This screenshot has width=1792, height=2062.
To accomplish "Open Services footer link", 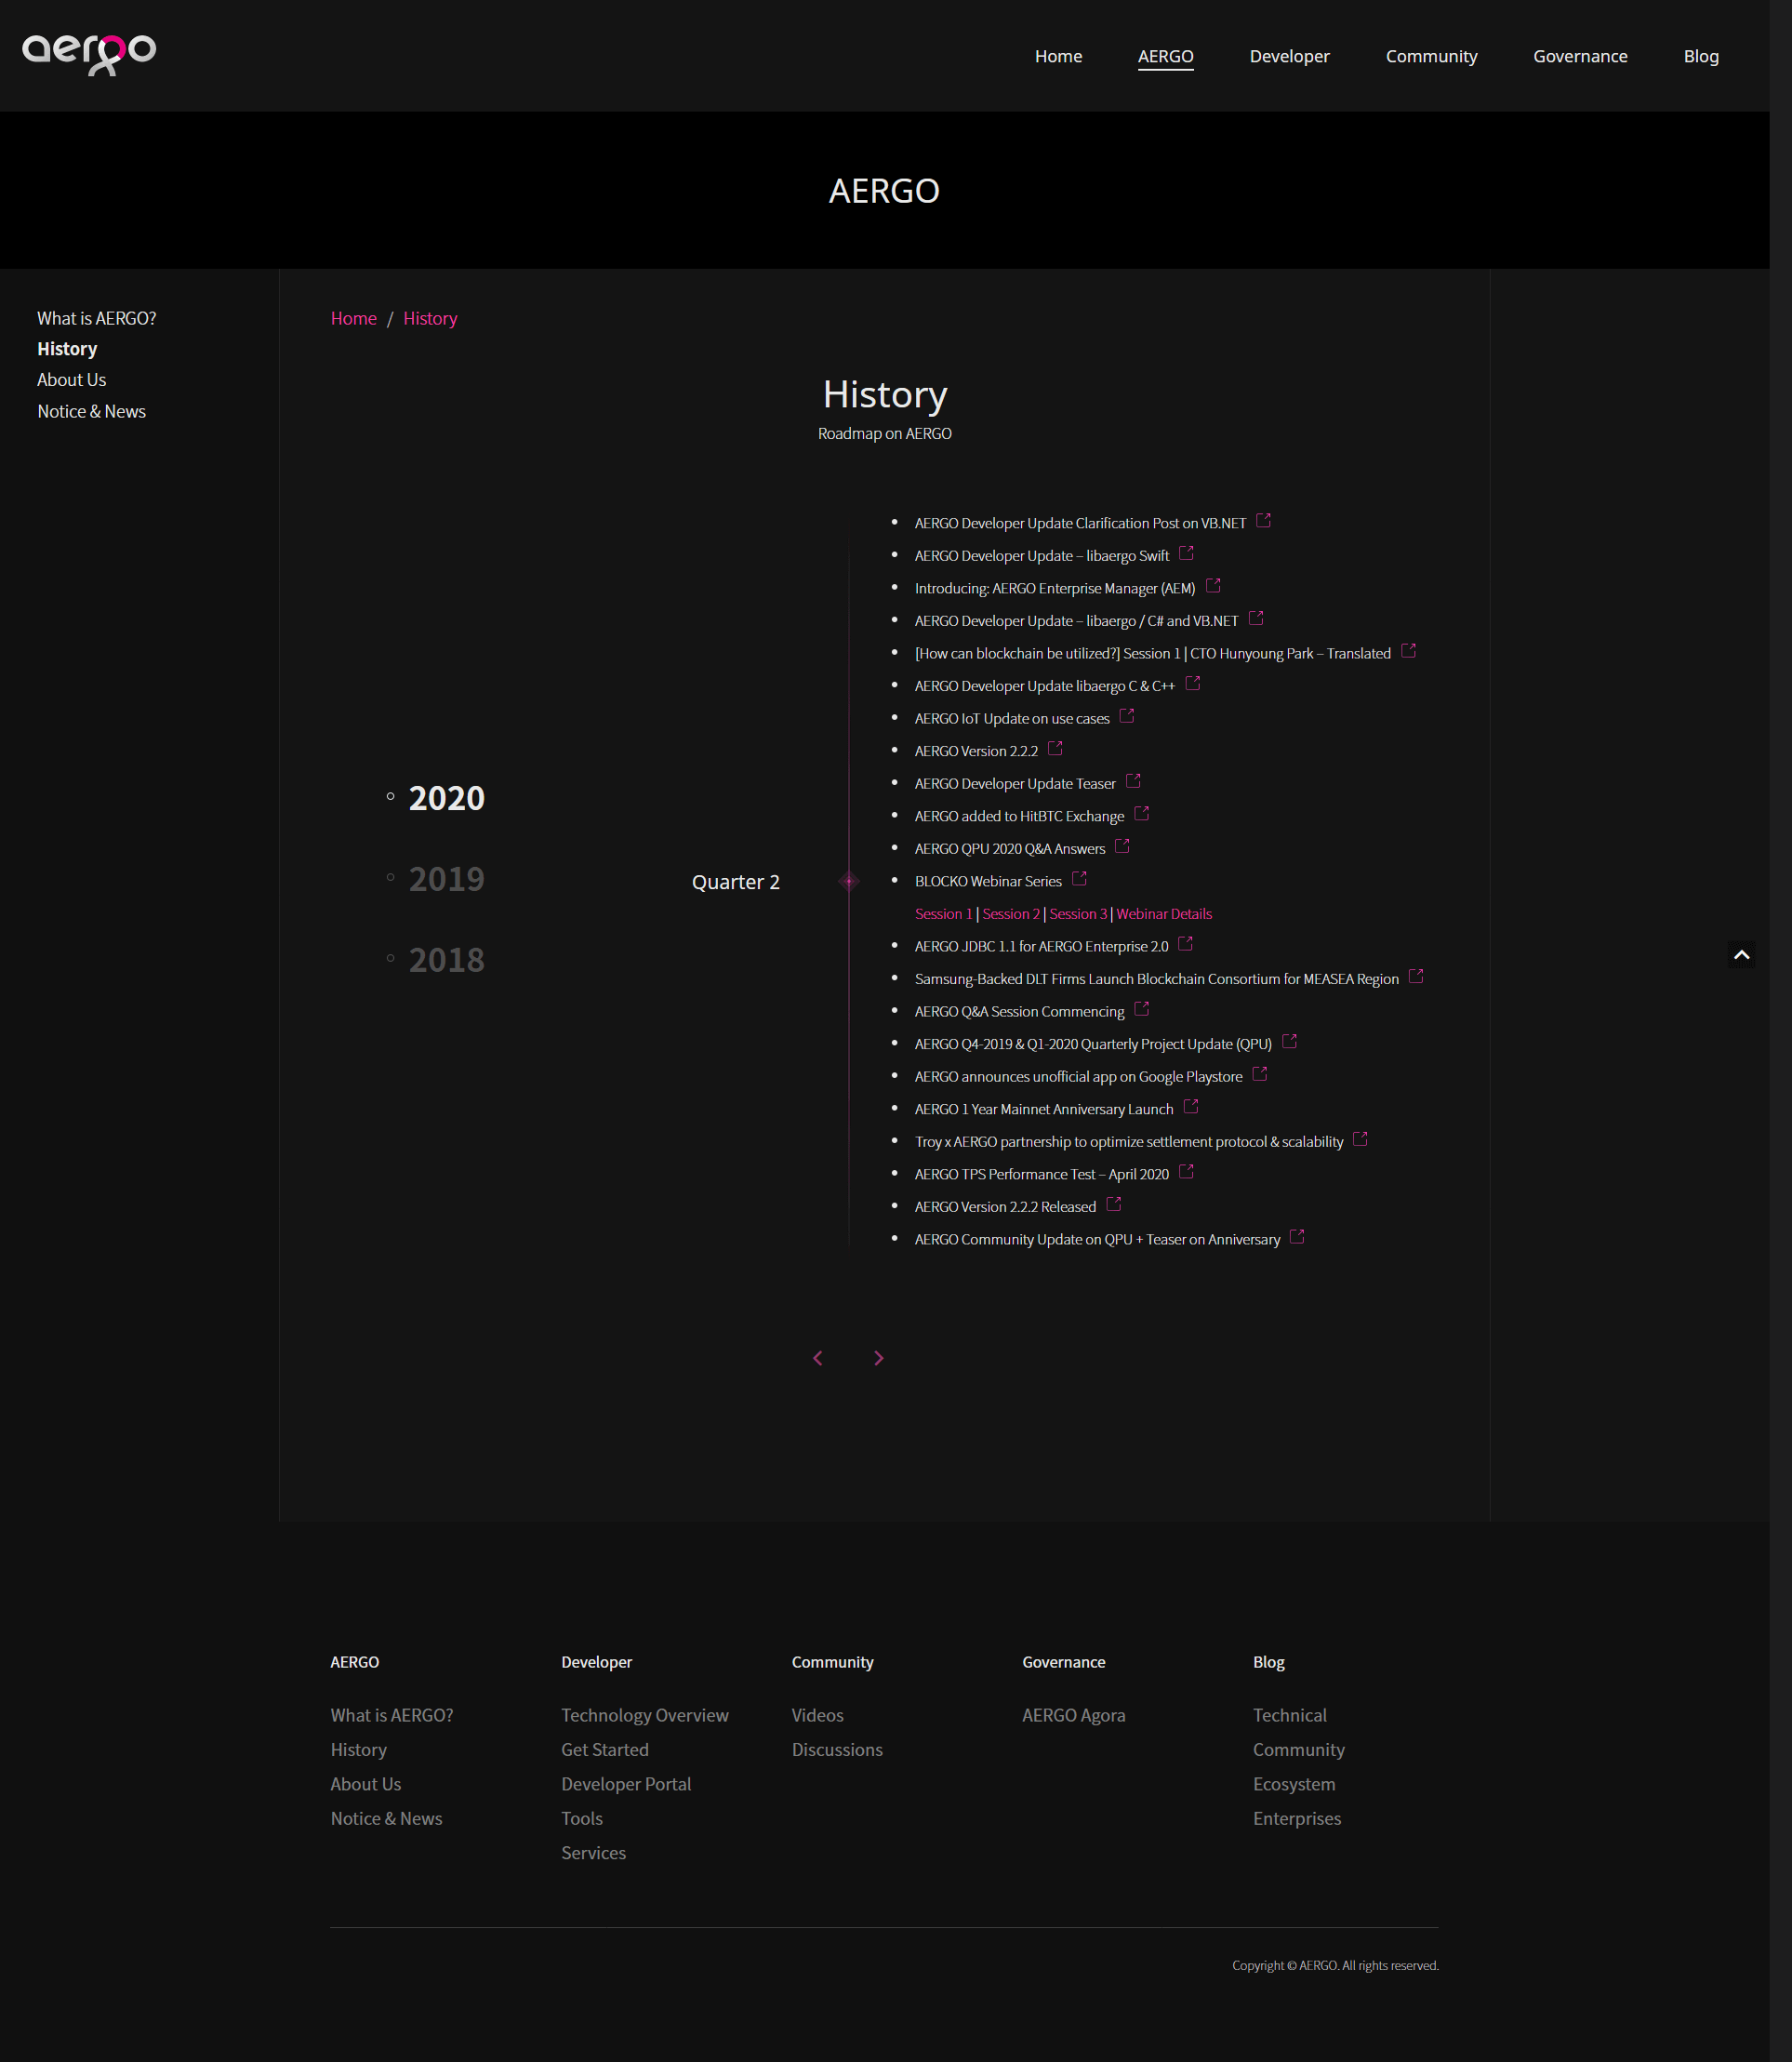I will [x=594, y=1853].
